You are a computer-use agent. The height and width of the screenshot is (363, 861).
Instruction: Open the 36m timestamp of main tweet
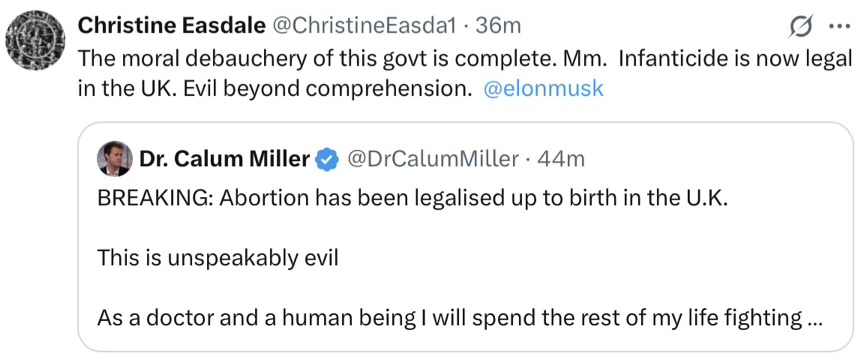tap(498, 26)
